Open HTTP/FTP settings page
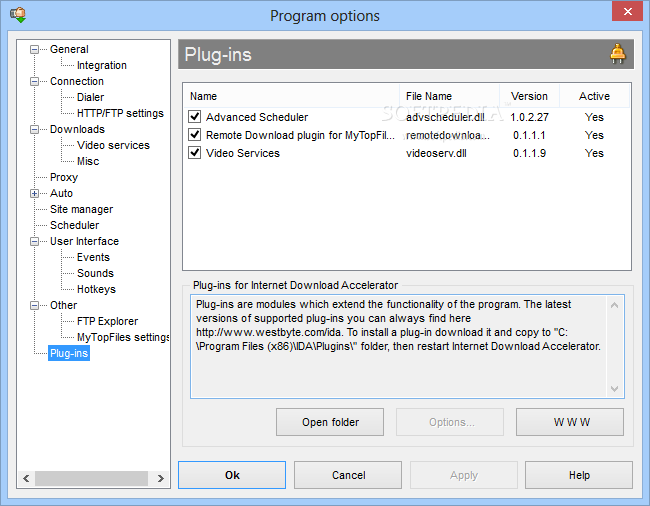The height and width of the screenshot is (506, 650). (120, 113)
